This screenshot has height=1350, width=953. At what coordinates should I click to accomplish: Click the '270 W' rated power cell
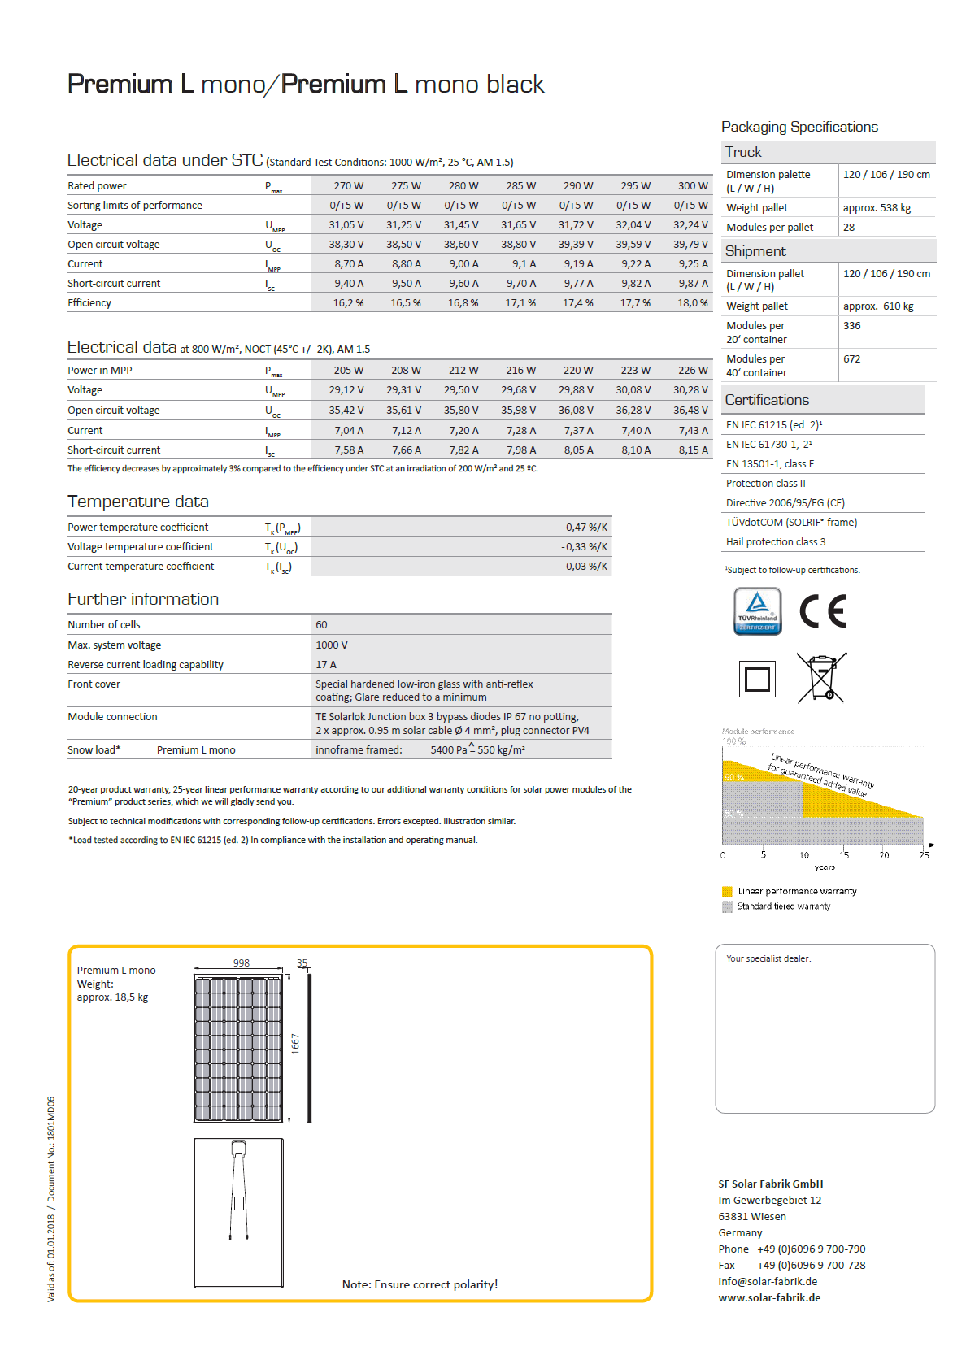(348, 186)
